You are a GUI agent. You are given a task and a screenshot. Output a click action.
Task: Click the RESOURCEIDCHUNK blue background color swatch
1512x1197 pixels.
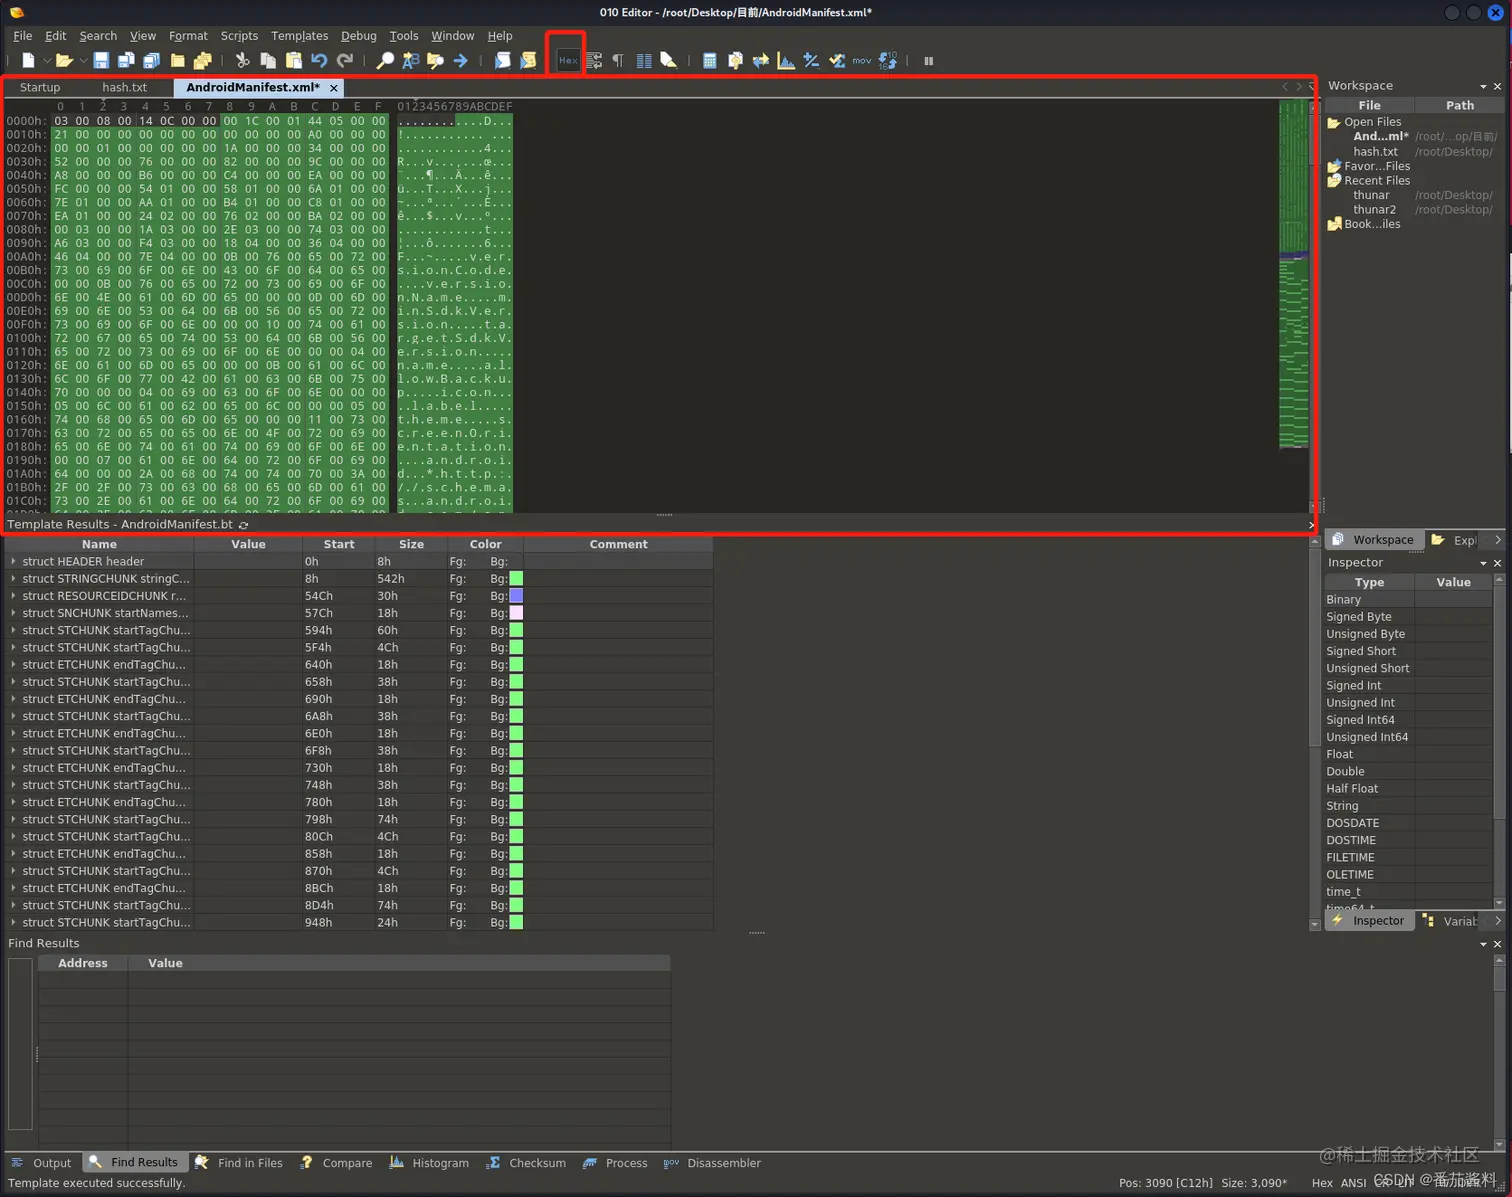(x=517, y=596)
